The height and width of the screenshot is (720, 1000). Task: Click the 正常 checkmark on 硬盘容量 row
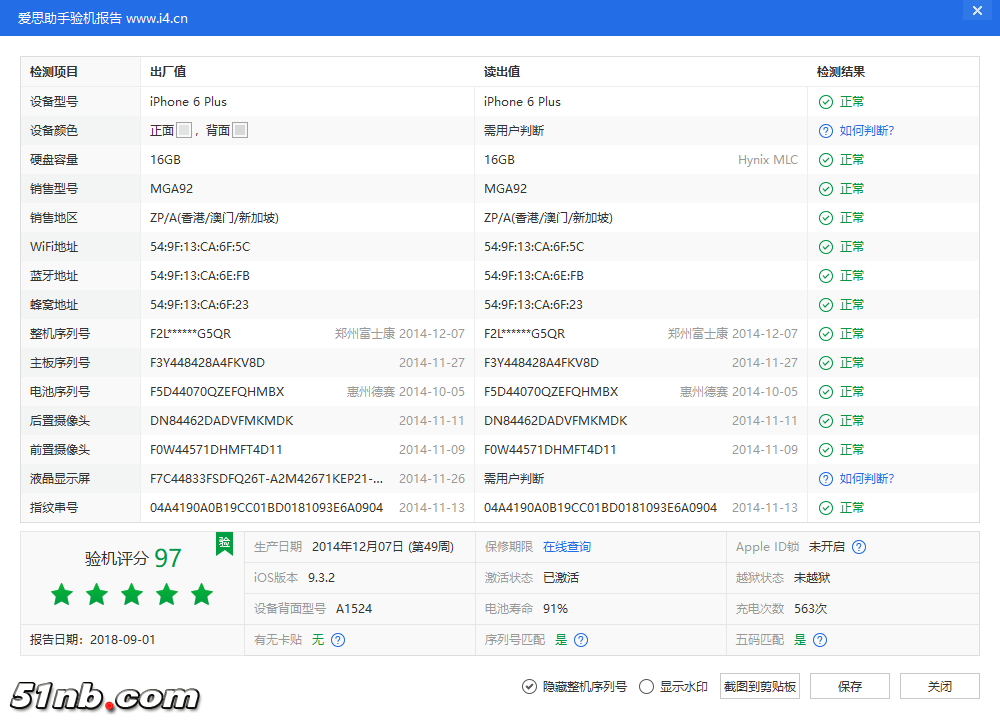825,159
